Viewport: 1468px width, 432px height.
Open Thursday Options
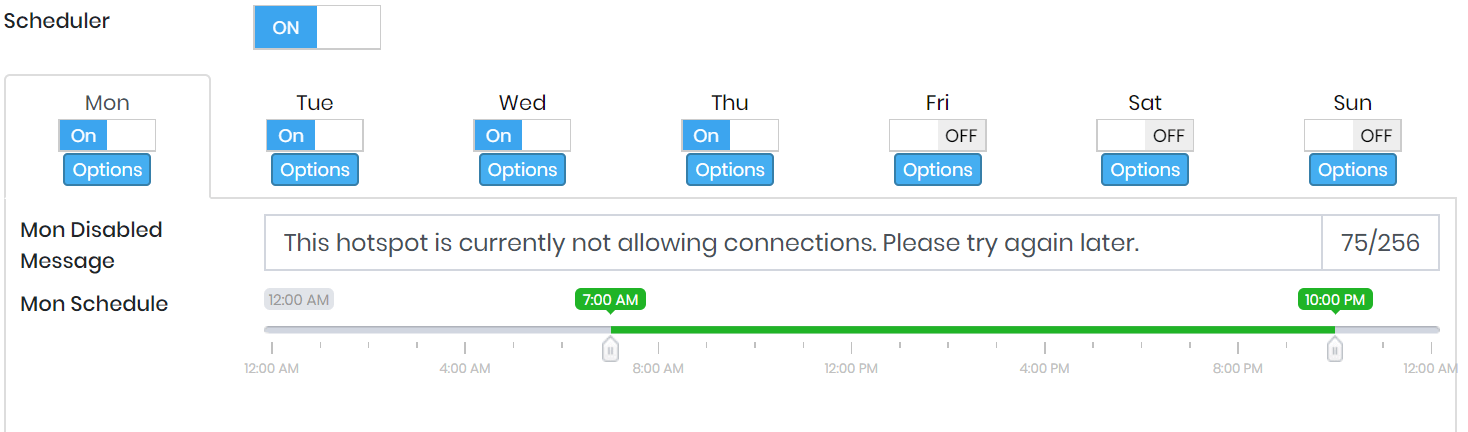coord(729,170)
